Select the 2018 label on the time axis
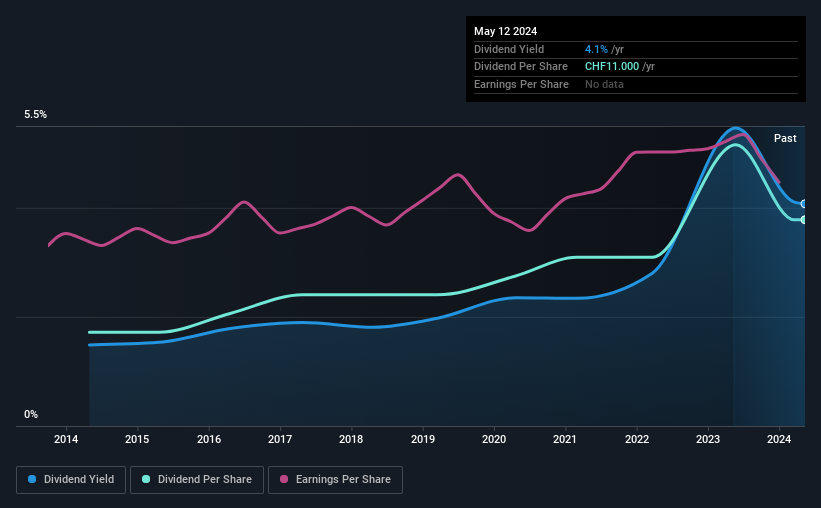Viewport: 821px width, 508px height. (351, 439)
